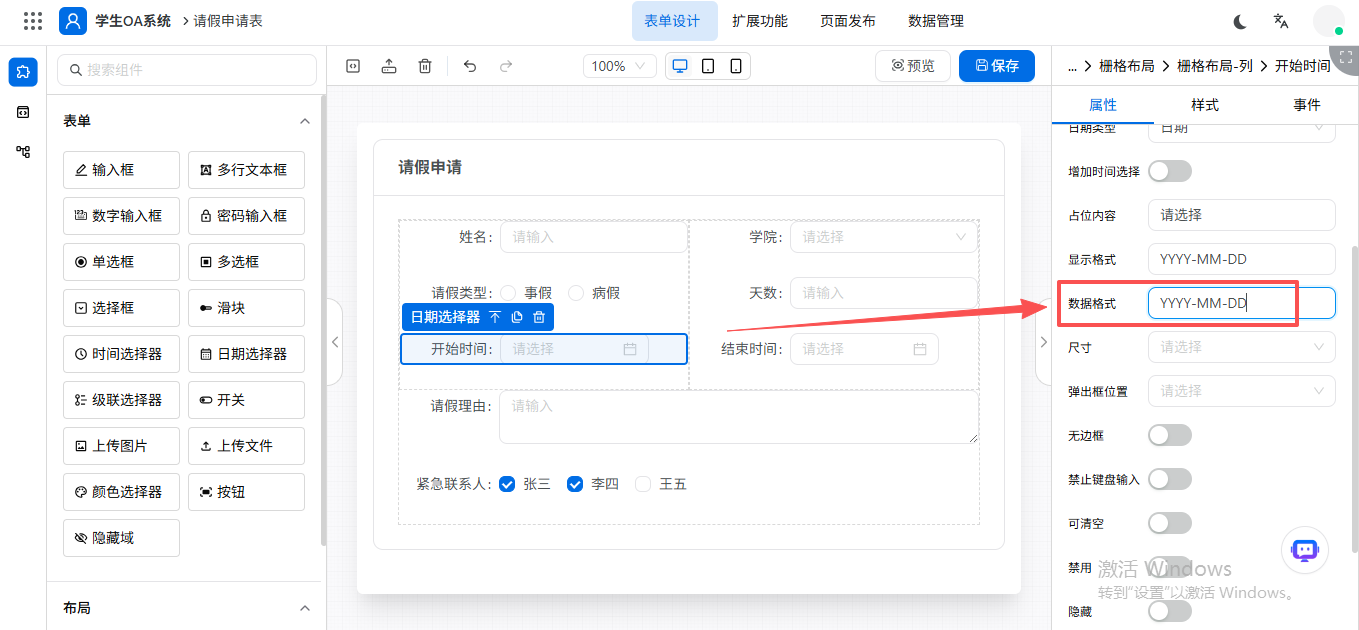This screenshot has height=630, width=1359.
Task: Add the 上传图片 component
Action: [x=121, y=446]
